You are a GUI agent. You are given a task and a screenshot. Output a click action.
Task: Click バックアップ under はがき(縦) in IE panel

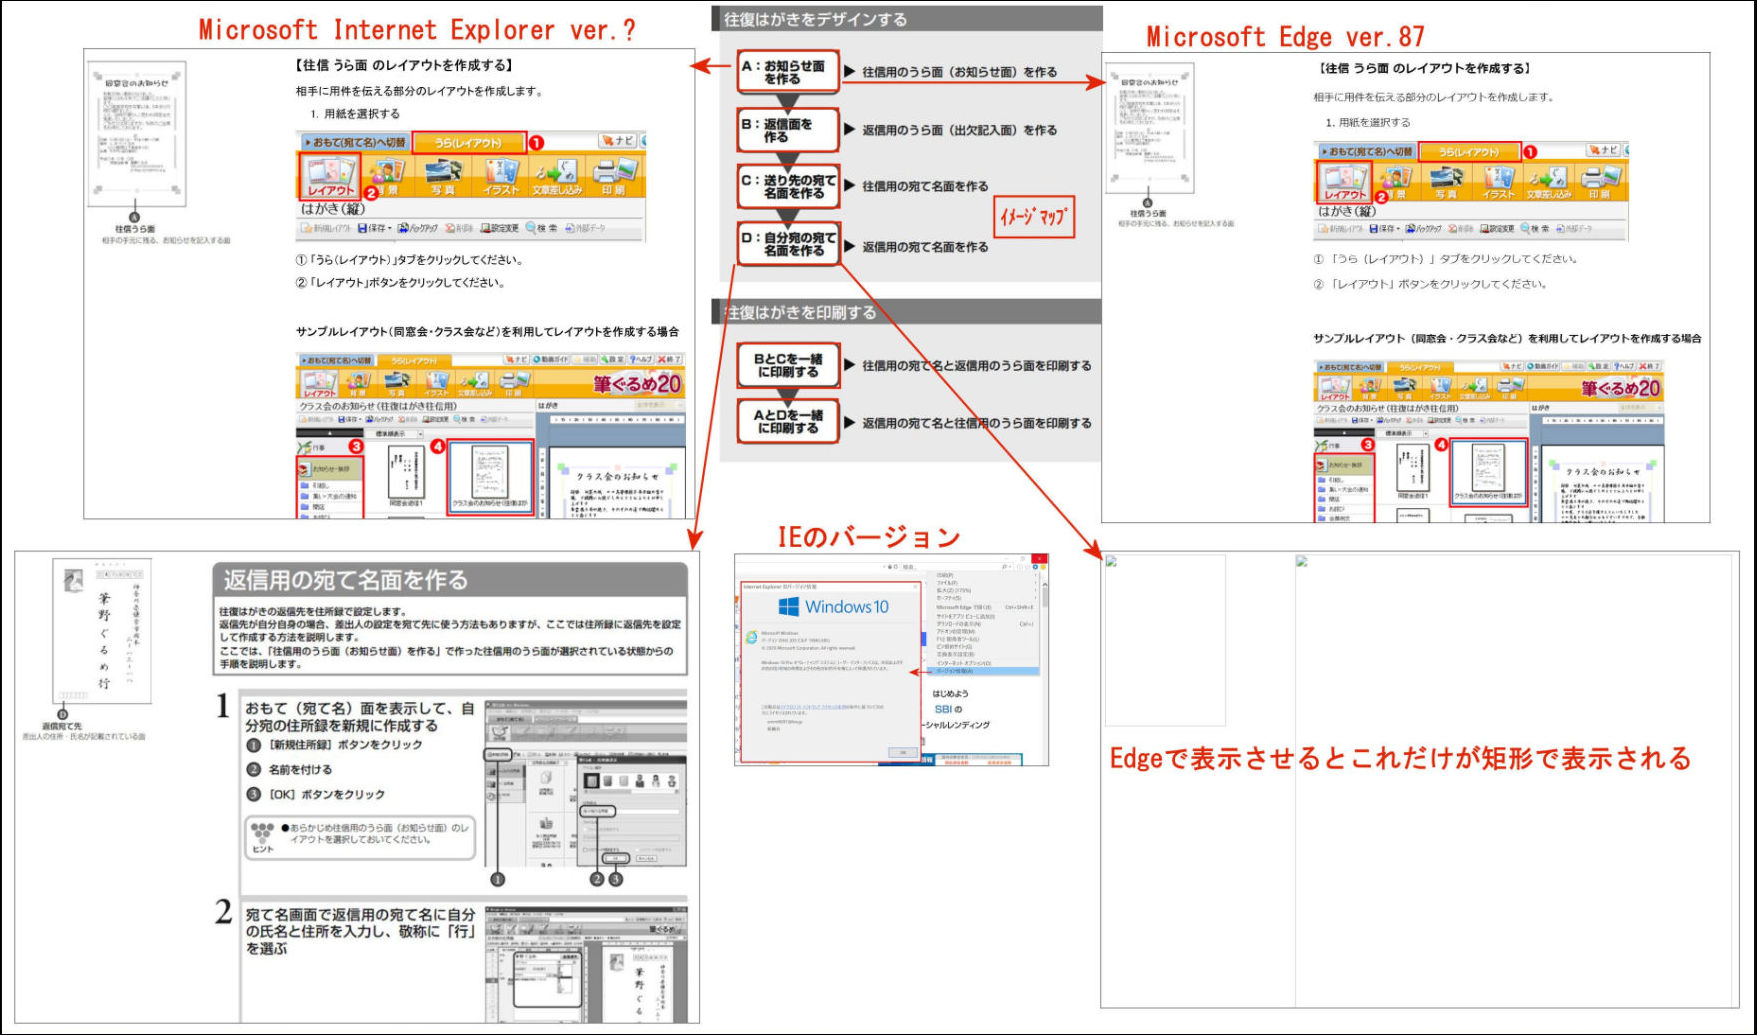point(418,229)
